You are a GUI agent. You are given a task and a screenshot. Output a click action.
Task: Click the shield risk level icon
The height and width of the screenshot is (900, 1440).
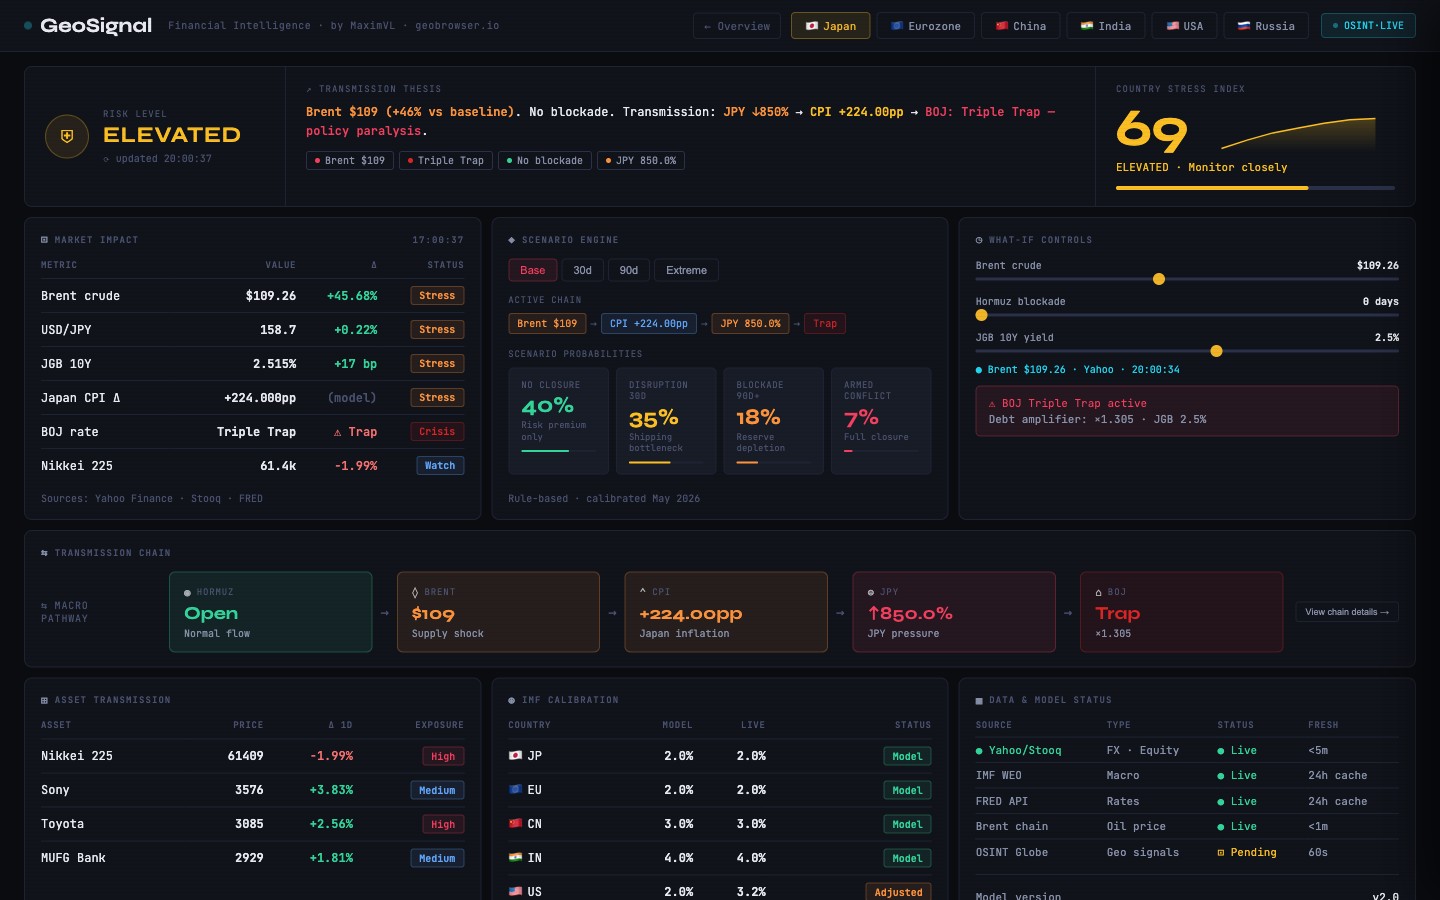click(x=67, y=136)
